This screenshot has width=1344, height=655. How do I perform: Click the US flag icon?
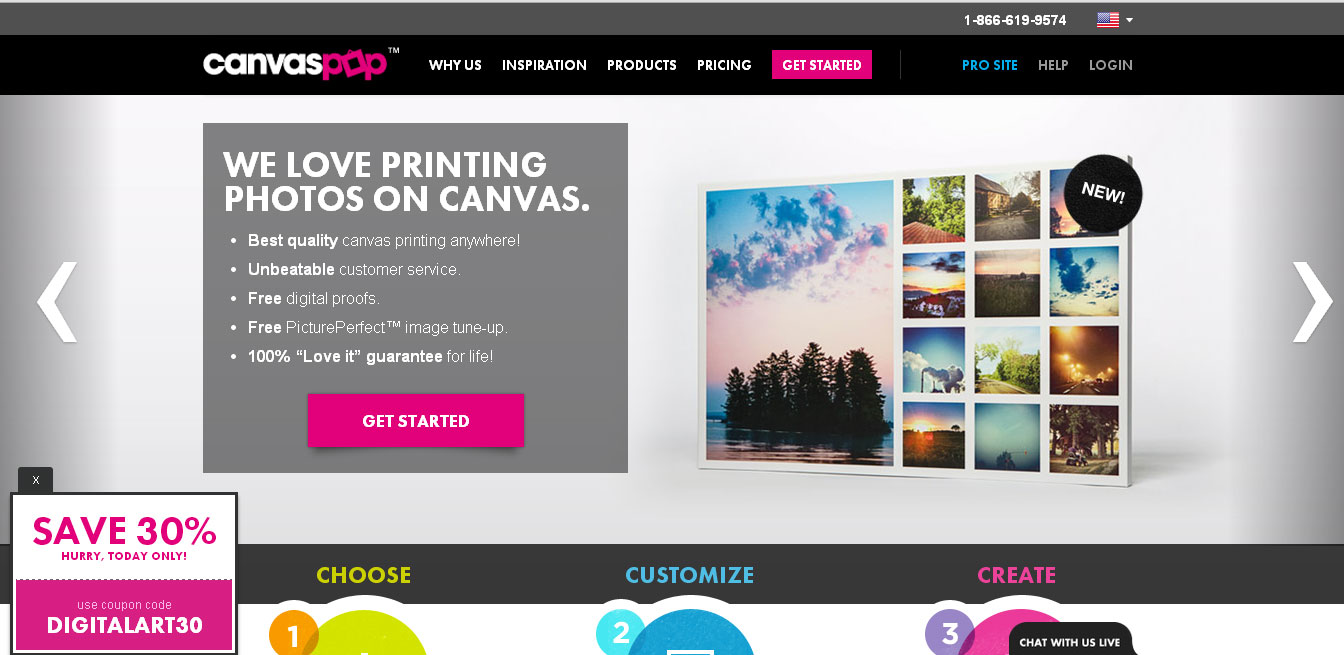(1107, 20)
